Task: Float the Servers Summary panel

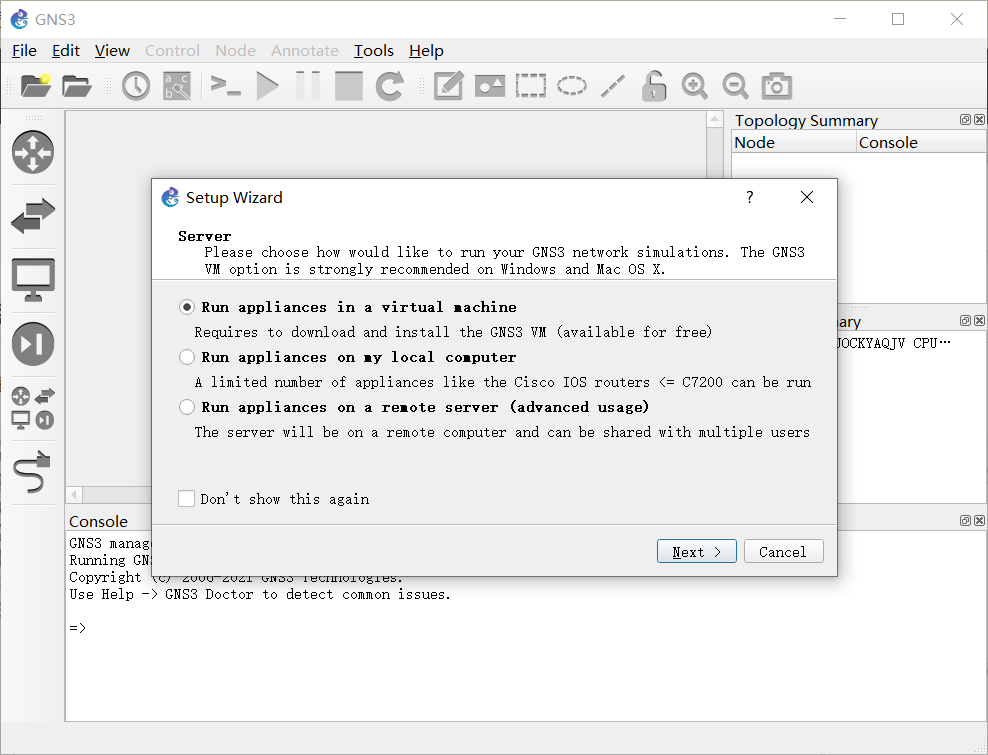Action: pos(965,320)
